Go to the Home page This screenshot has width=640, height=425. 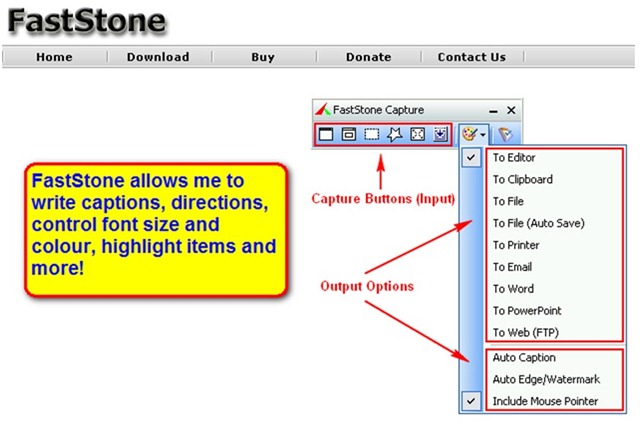point(54,57)
